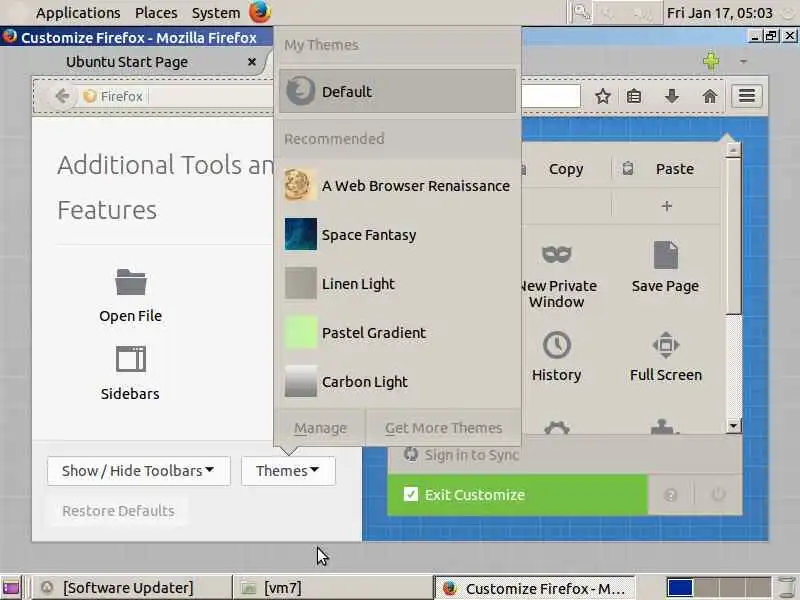Click Restore Defaults button
The height and width of the screenshot is (600, 800).
coord(118,511)
